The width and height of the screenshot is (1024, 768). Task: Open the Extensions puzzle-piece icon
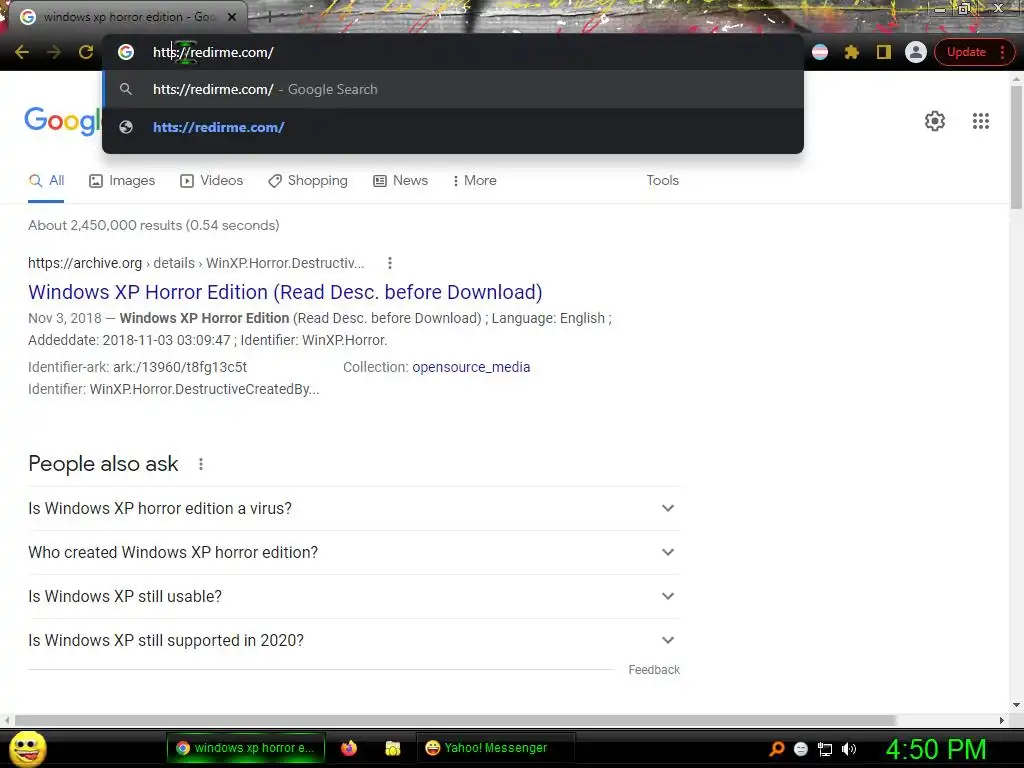click(x=852, y=52)
